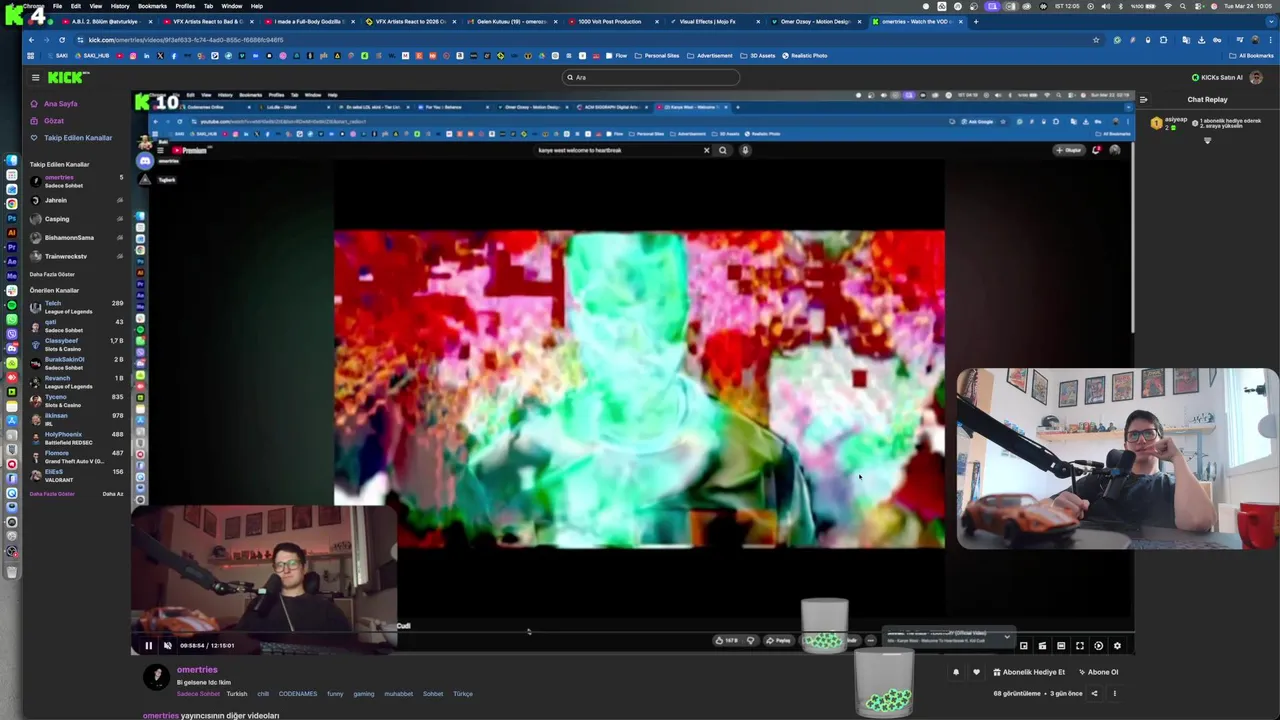Open Kick player settings gear
Viewport: 1280px width, 720px height.
(x=1117, y=646)
